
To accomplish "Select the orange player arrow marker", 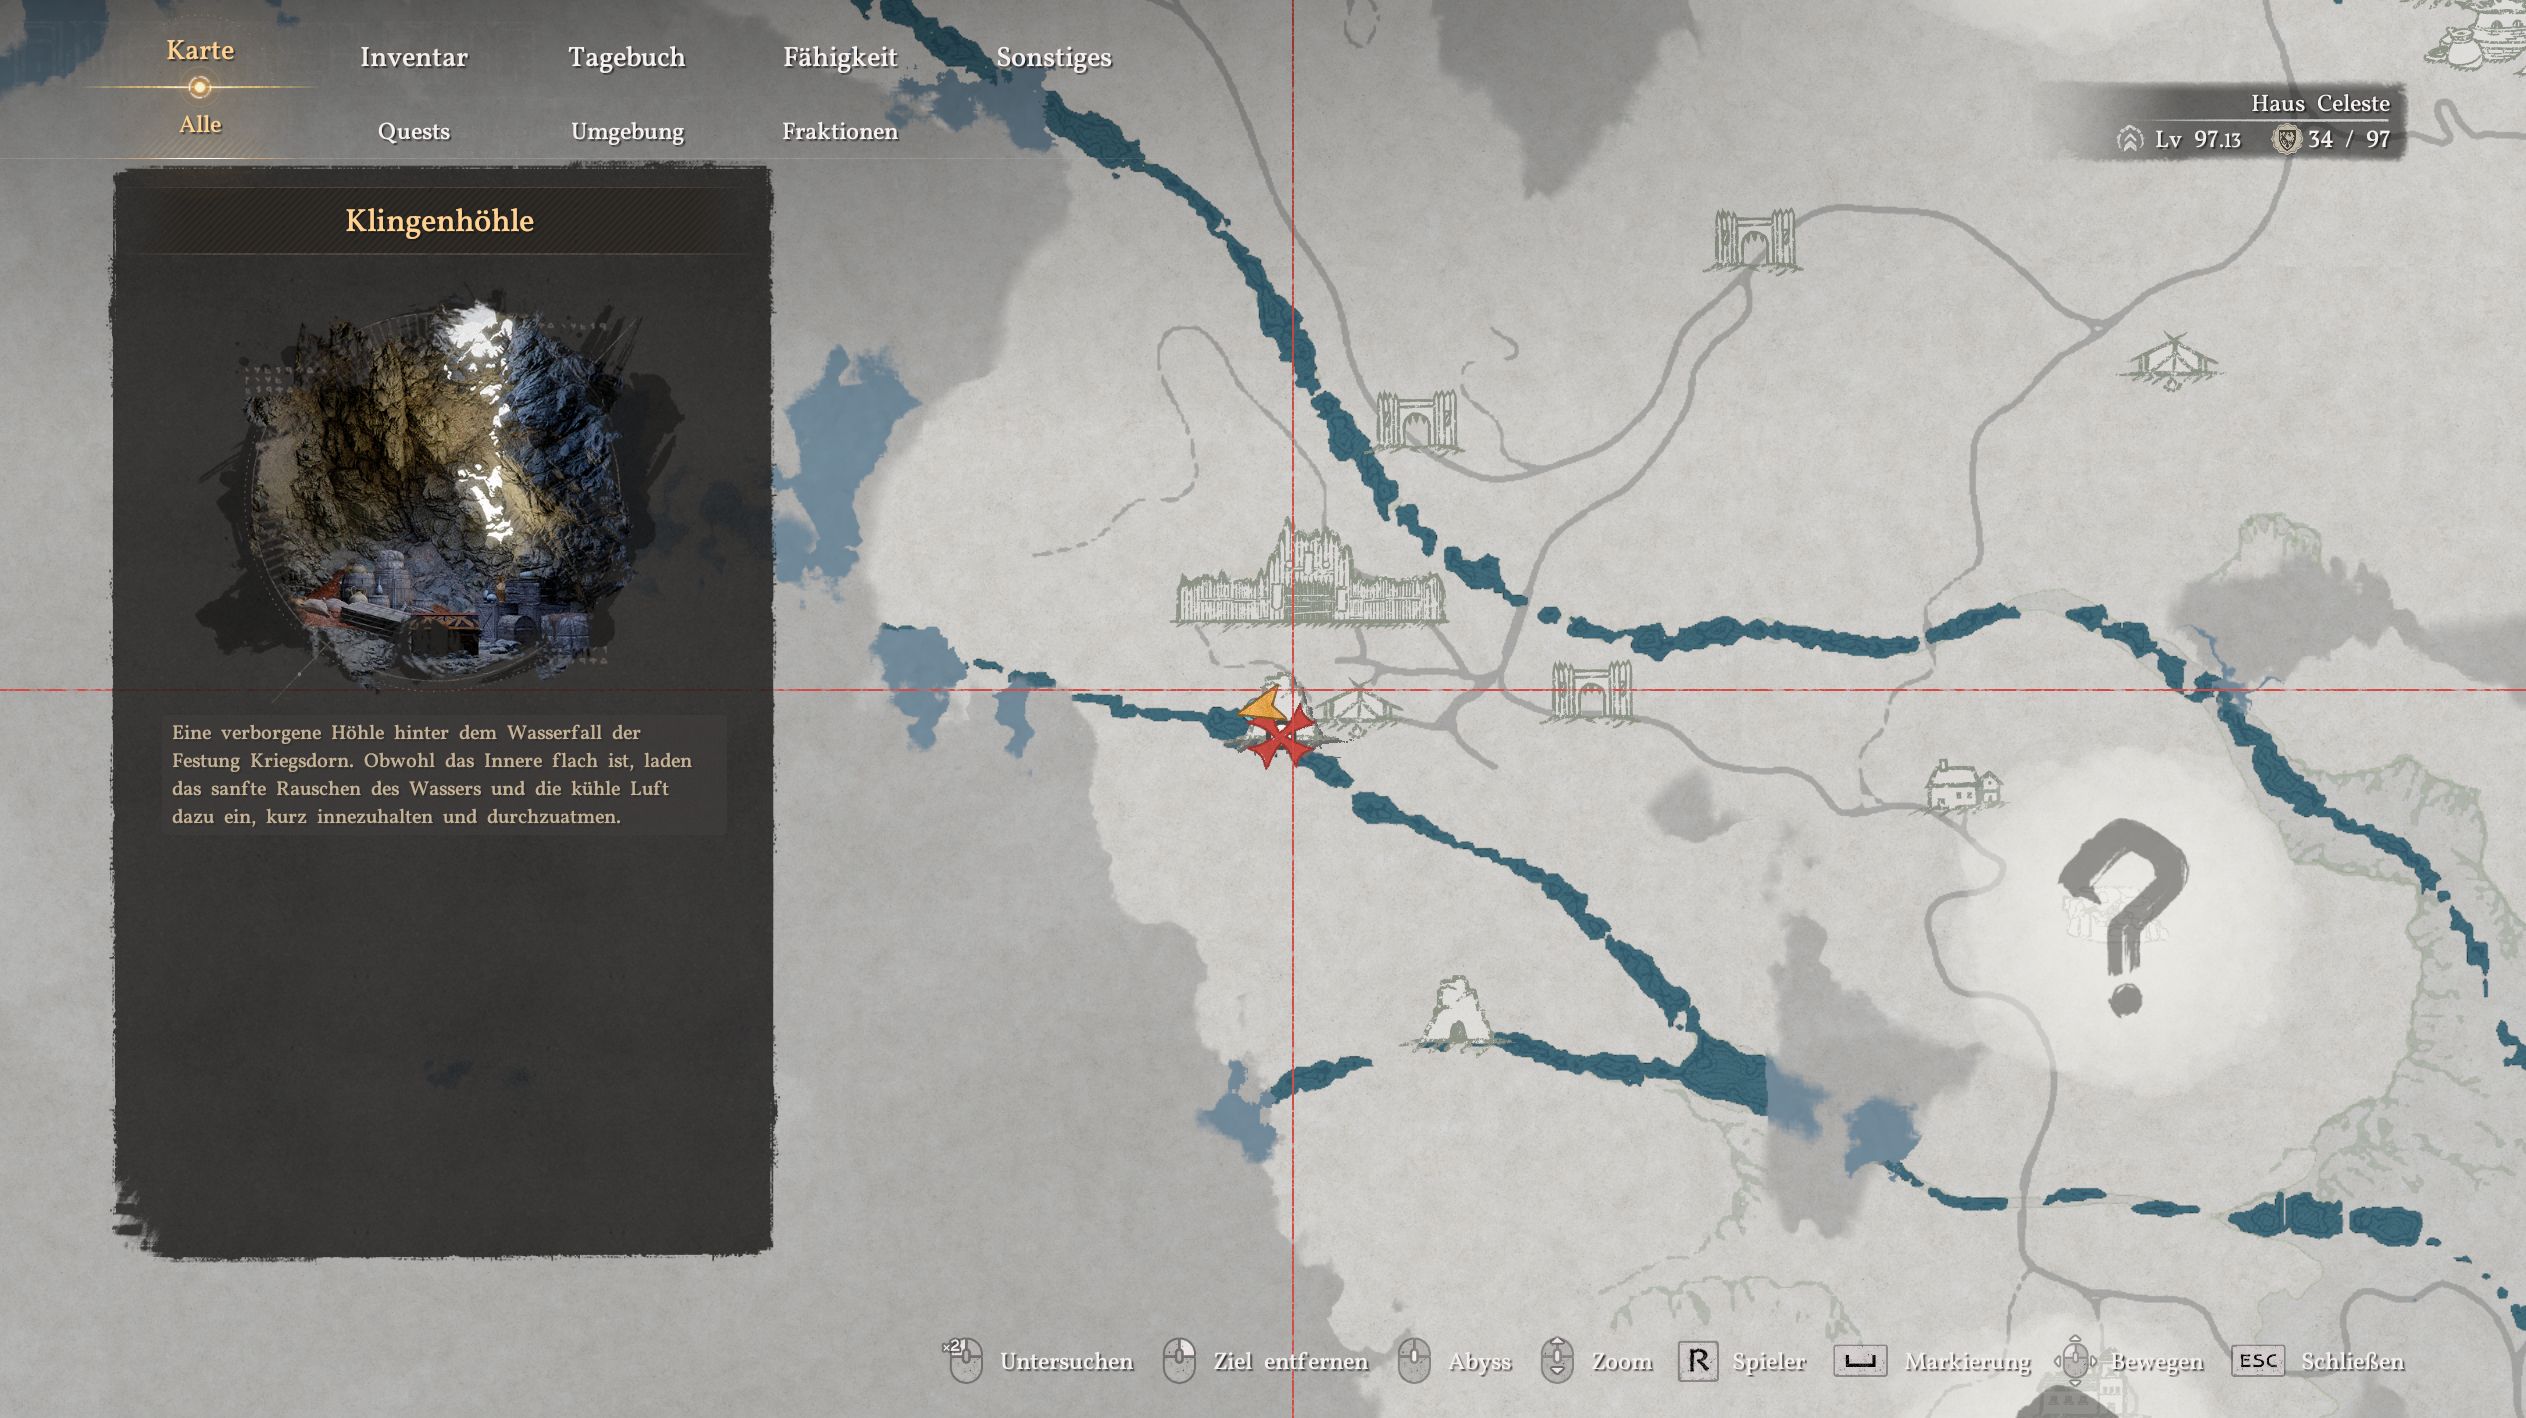I will [x=1262, y=706].
